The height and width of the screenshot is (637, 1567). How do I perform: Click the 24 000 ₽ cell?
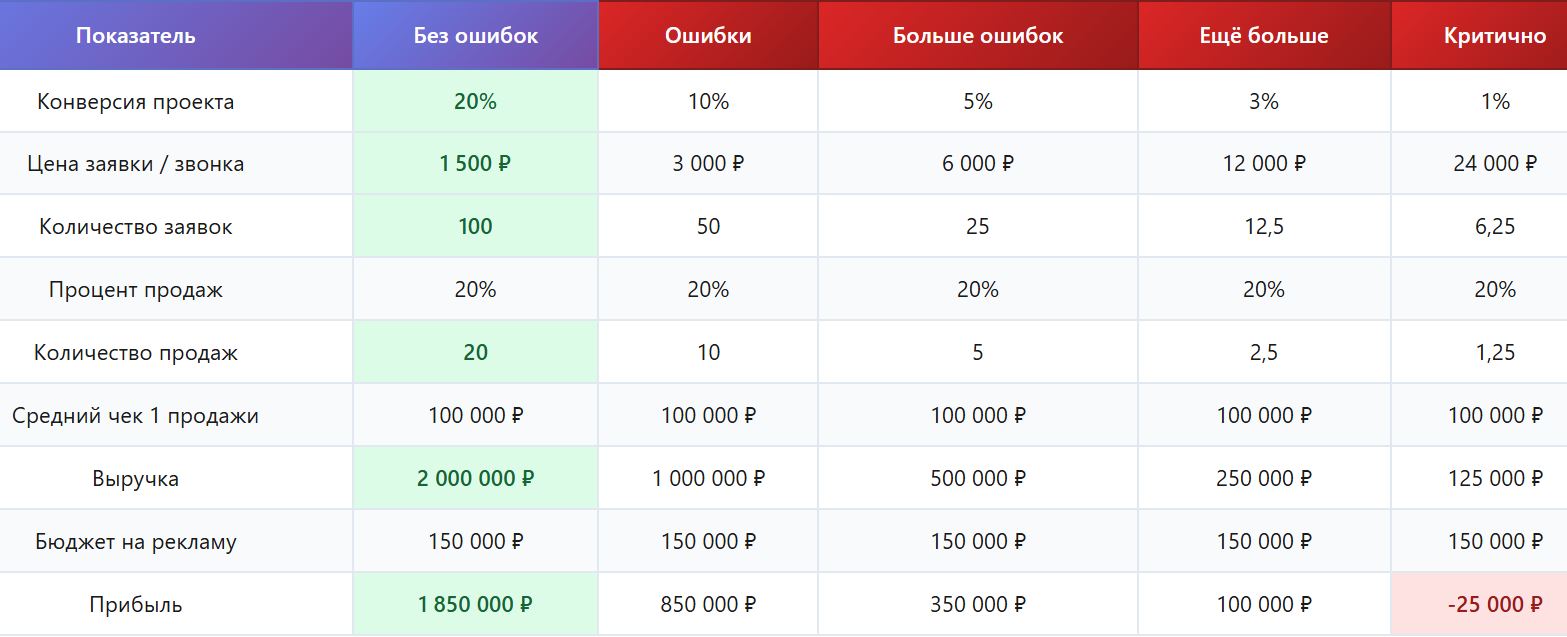click(1494, 164)
